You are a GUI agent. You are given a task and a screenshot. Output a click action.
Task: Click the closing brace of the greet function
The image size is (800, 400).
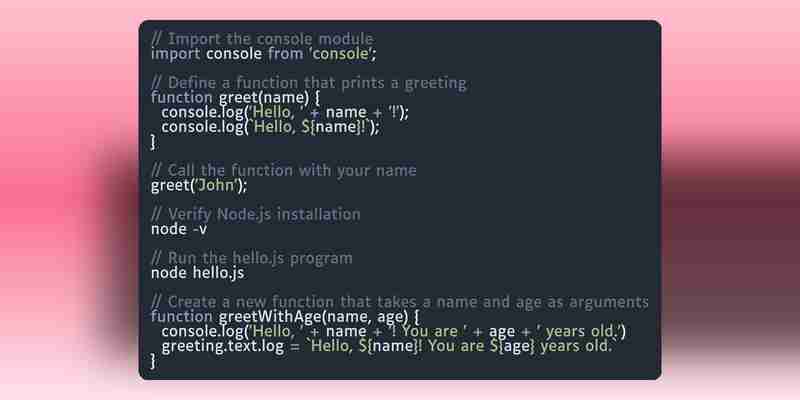point(154,142)
